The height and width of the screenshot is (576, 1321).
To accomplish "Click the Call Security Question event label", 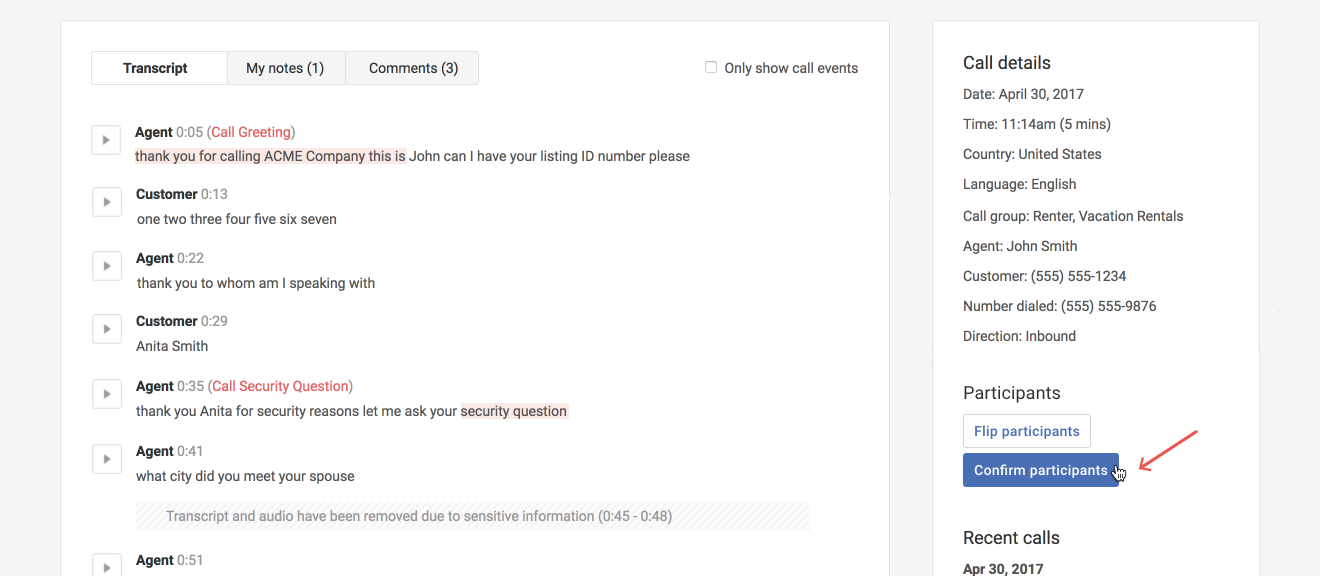I will coord(280,386).
